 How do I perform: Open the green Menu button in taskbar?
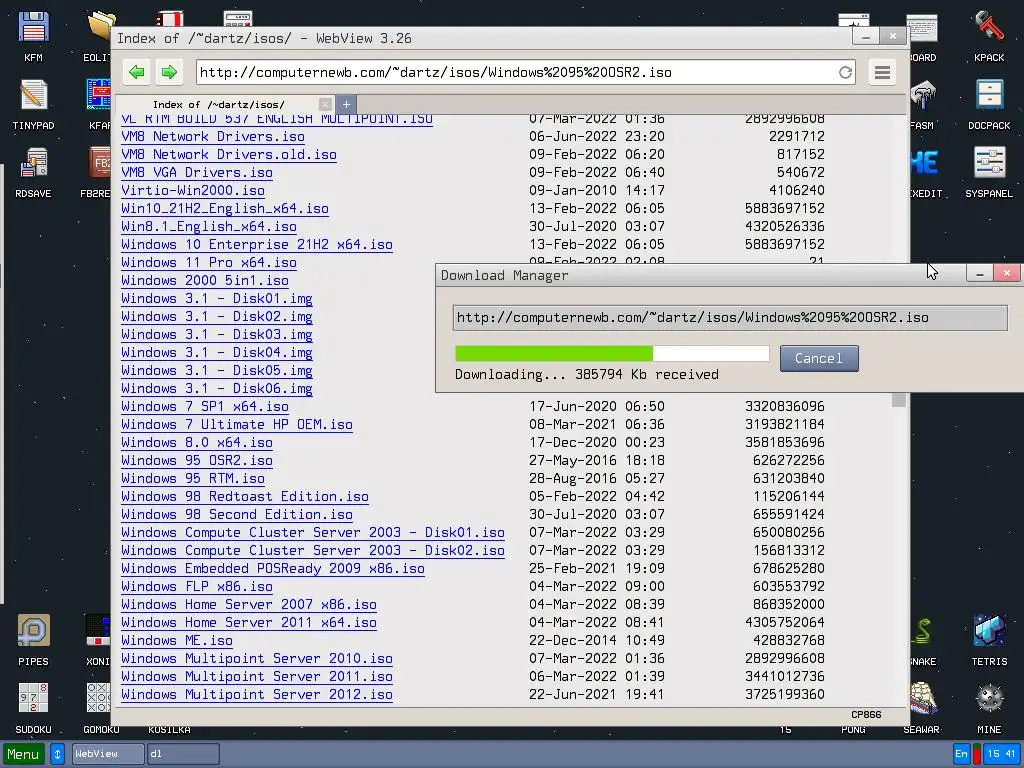tap(24, 754)
